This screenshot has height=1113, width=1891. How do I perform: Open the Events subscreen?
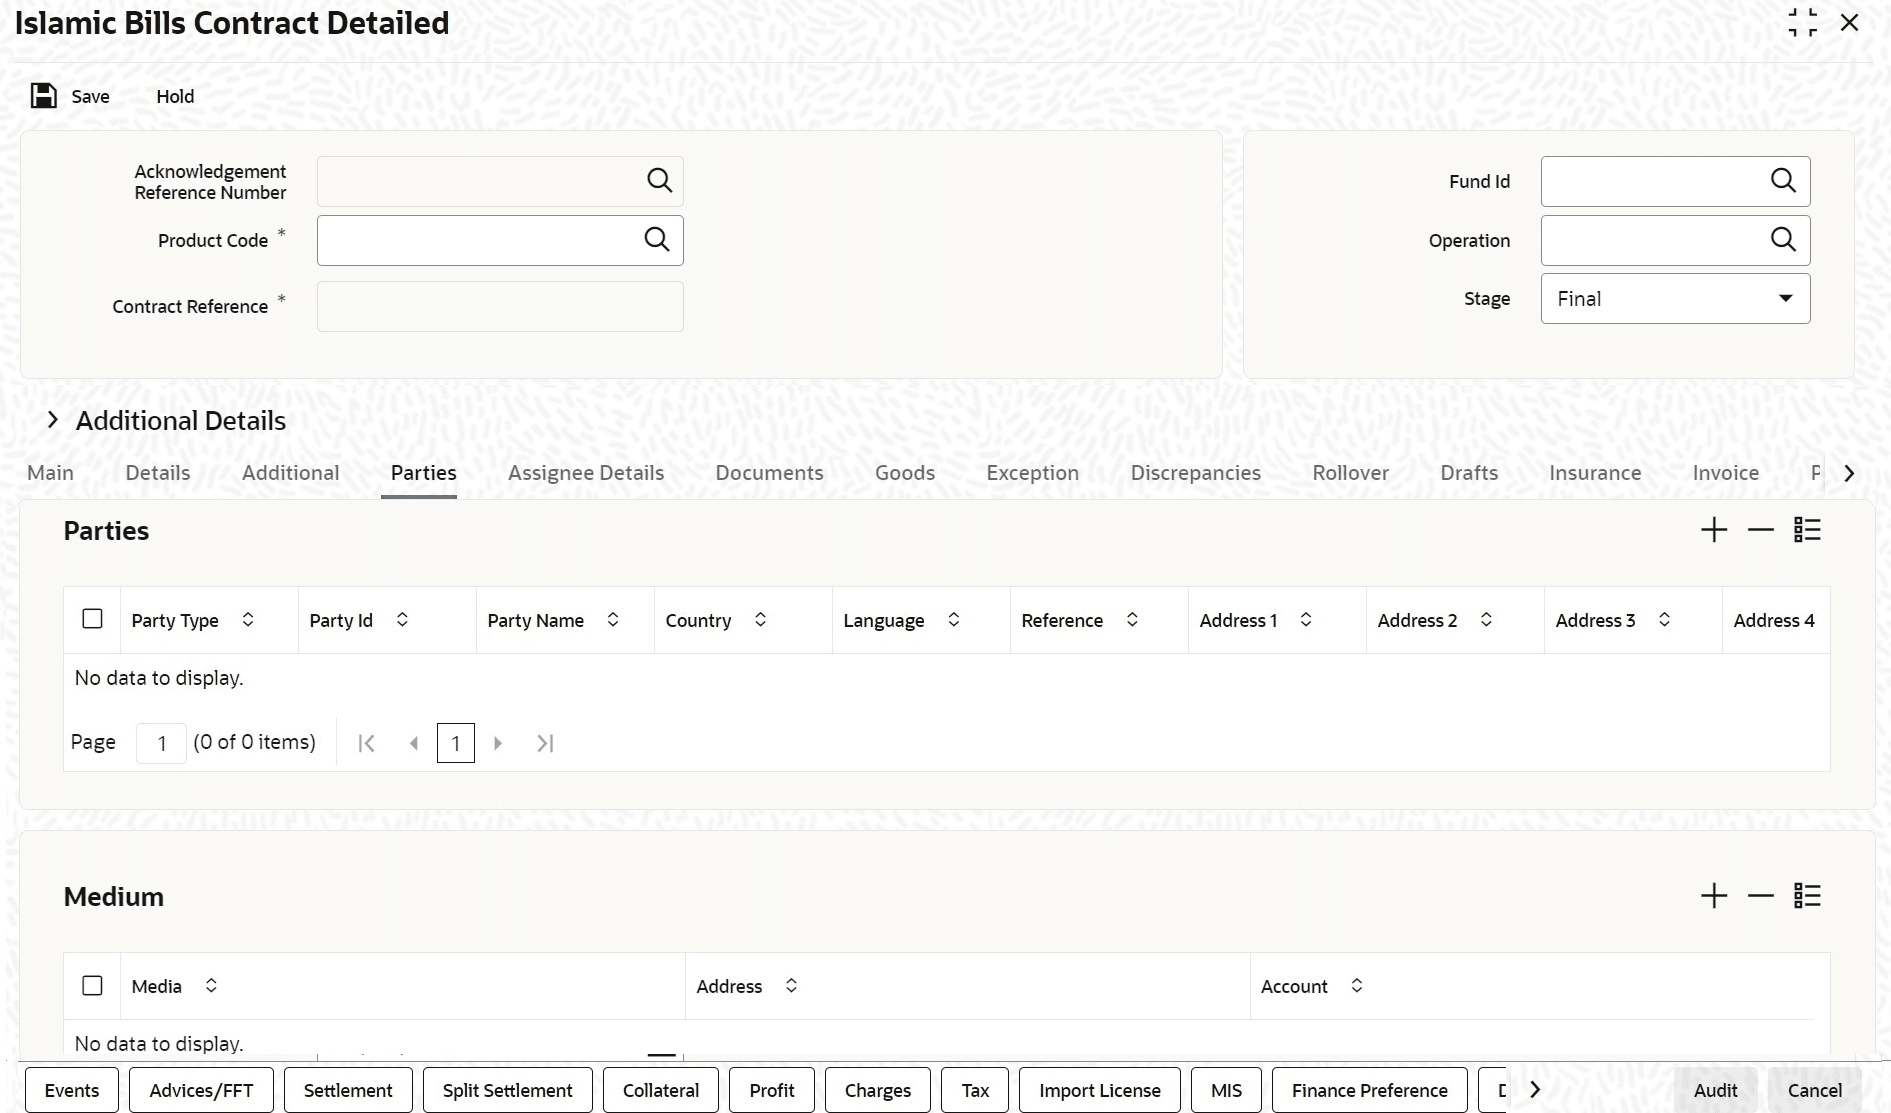(72, 1090)
